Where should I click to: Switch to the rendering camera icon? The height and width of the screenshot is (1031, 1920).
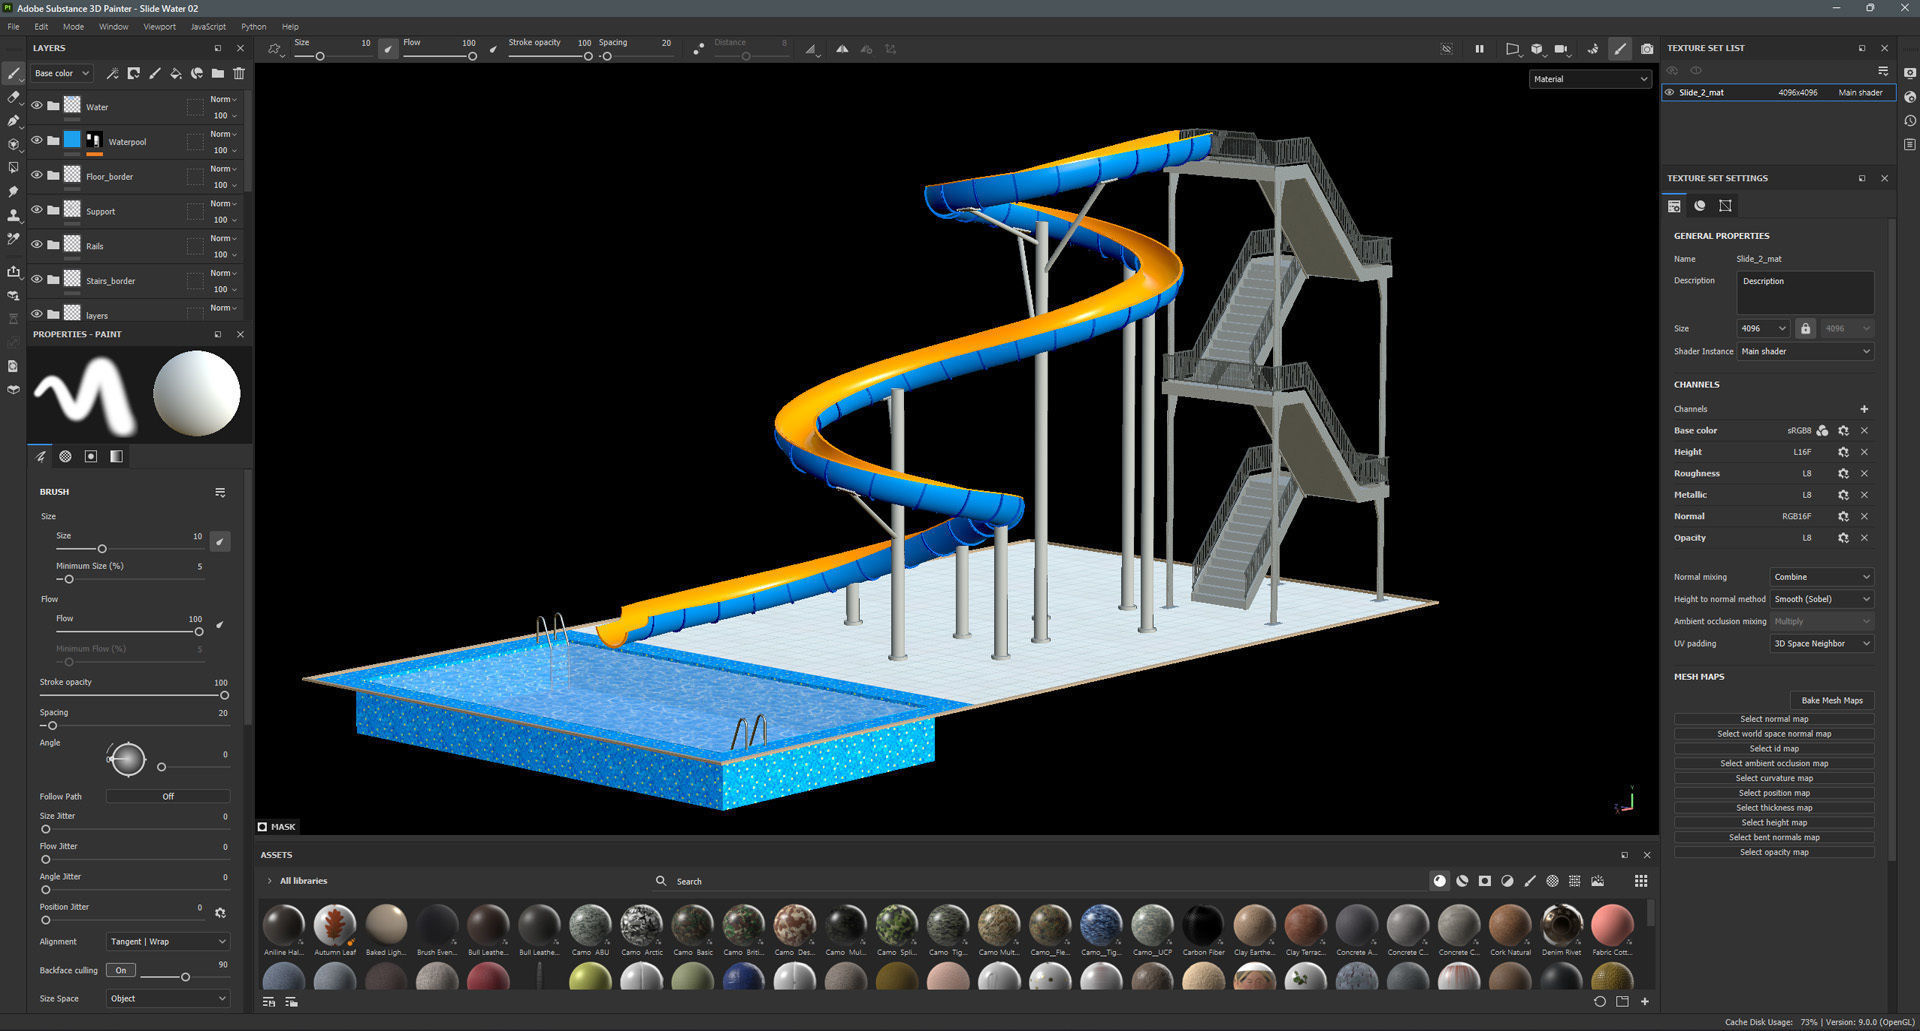tap(1647, 48)
